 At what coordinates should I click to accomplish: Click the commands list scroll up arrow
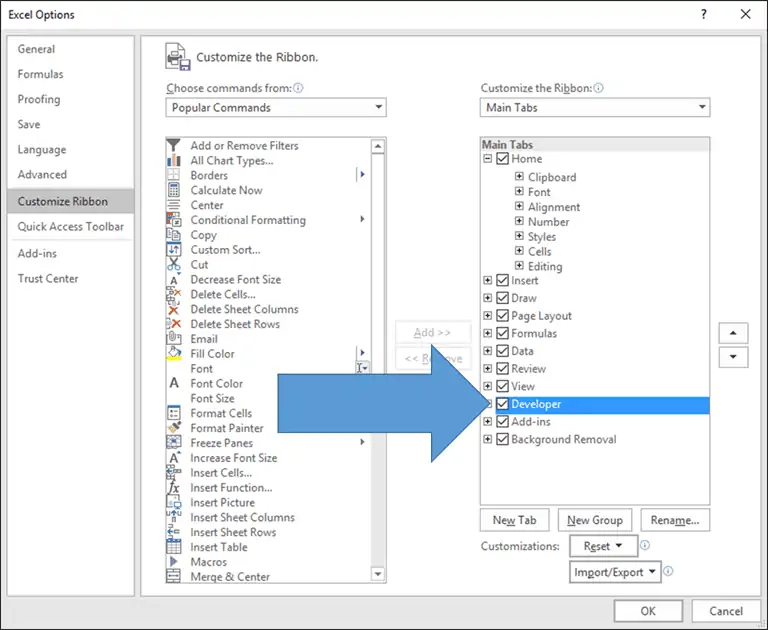pyautogui.click(x=378, y=146)
